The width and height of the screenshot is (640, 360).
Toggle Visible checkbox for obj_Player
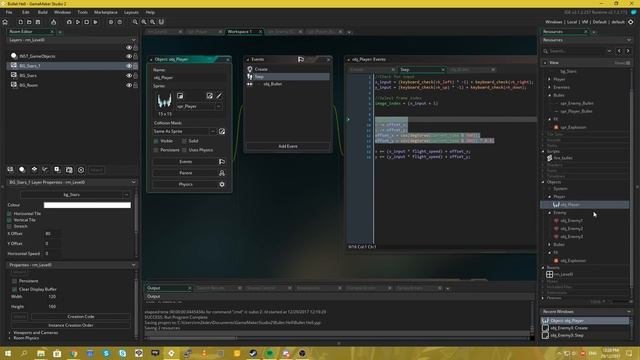[156, 141]
